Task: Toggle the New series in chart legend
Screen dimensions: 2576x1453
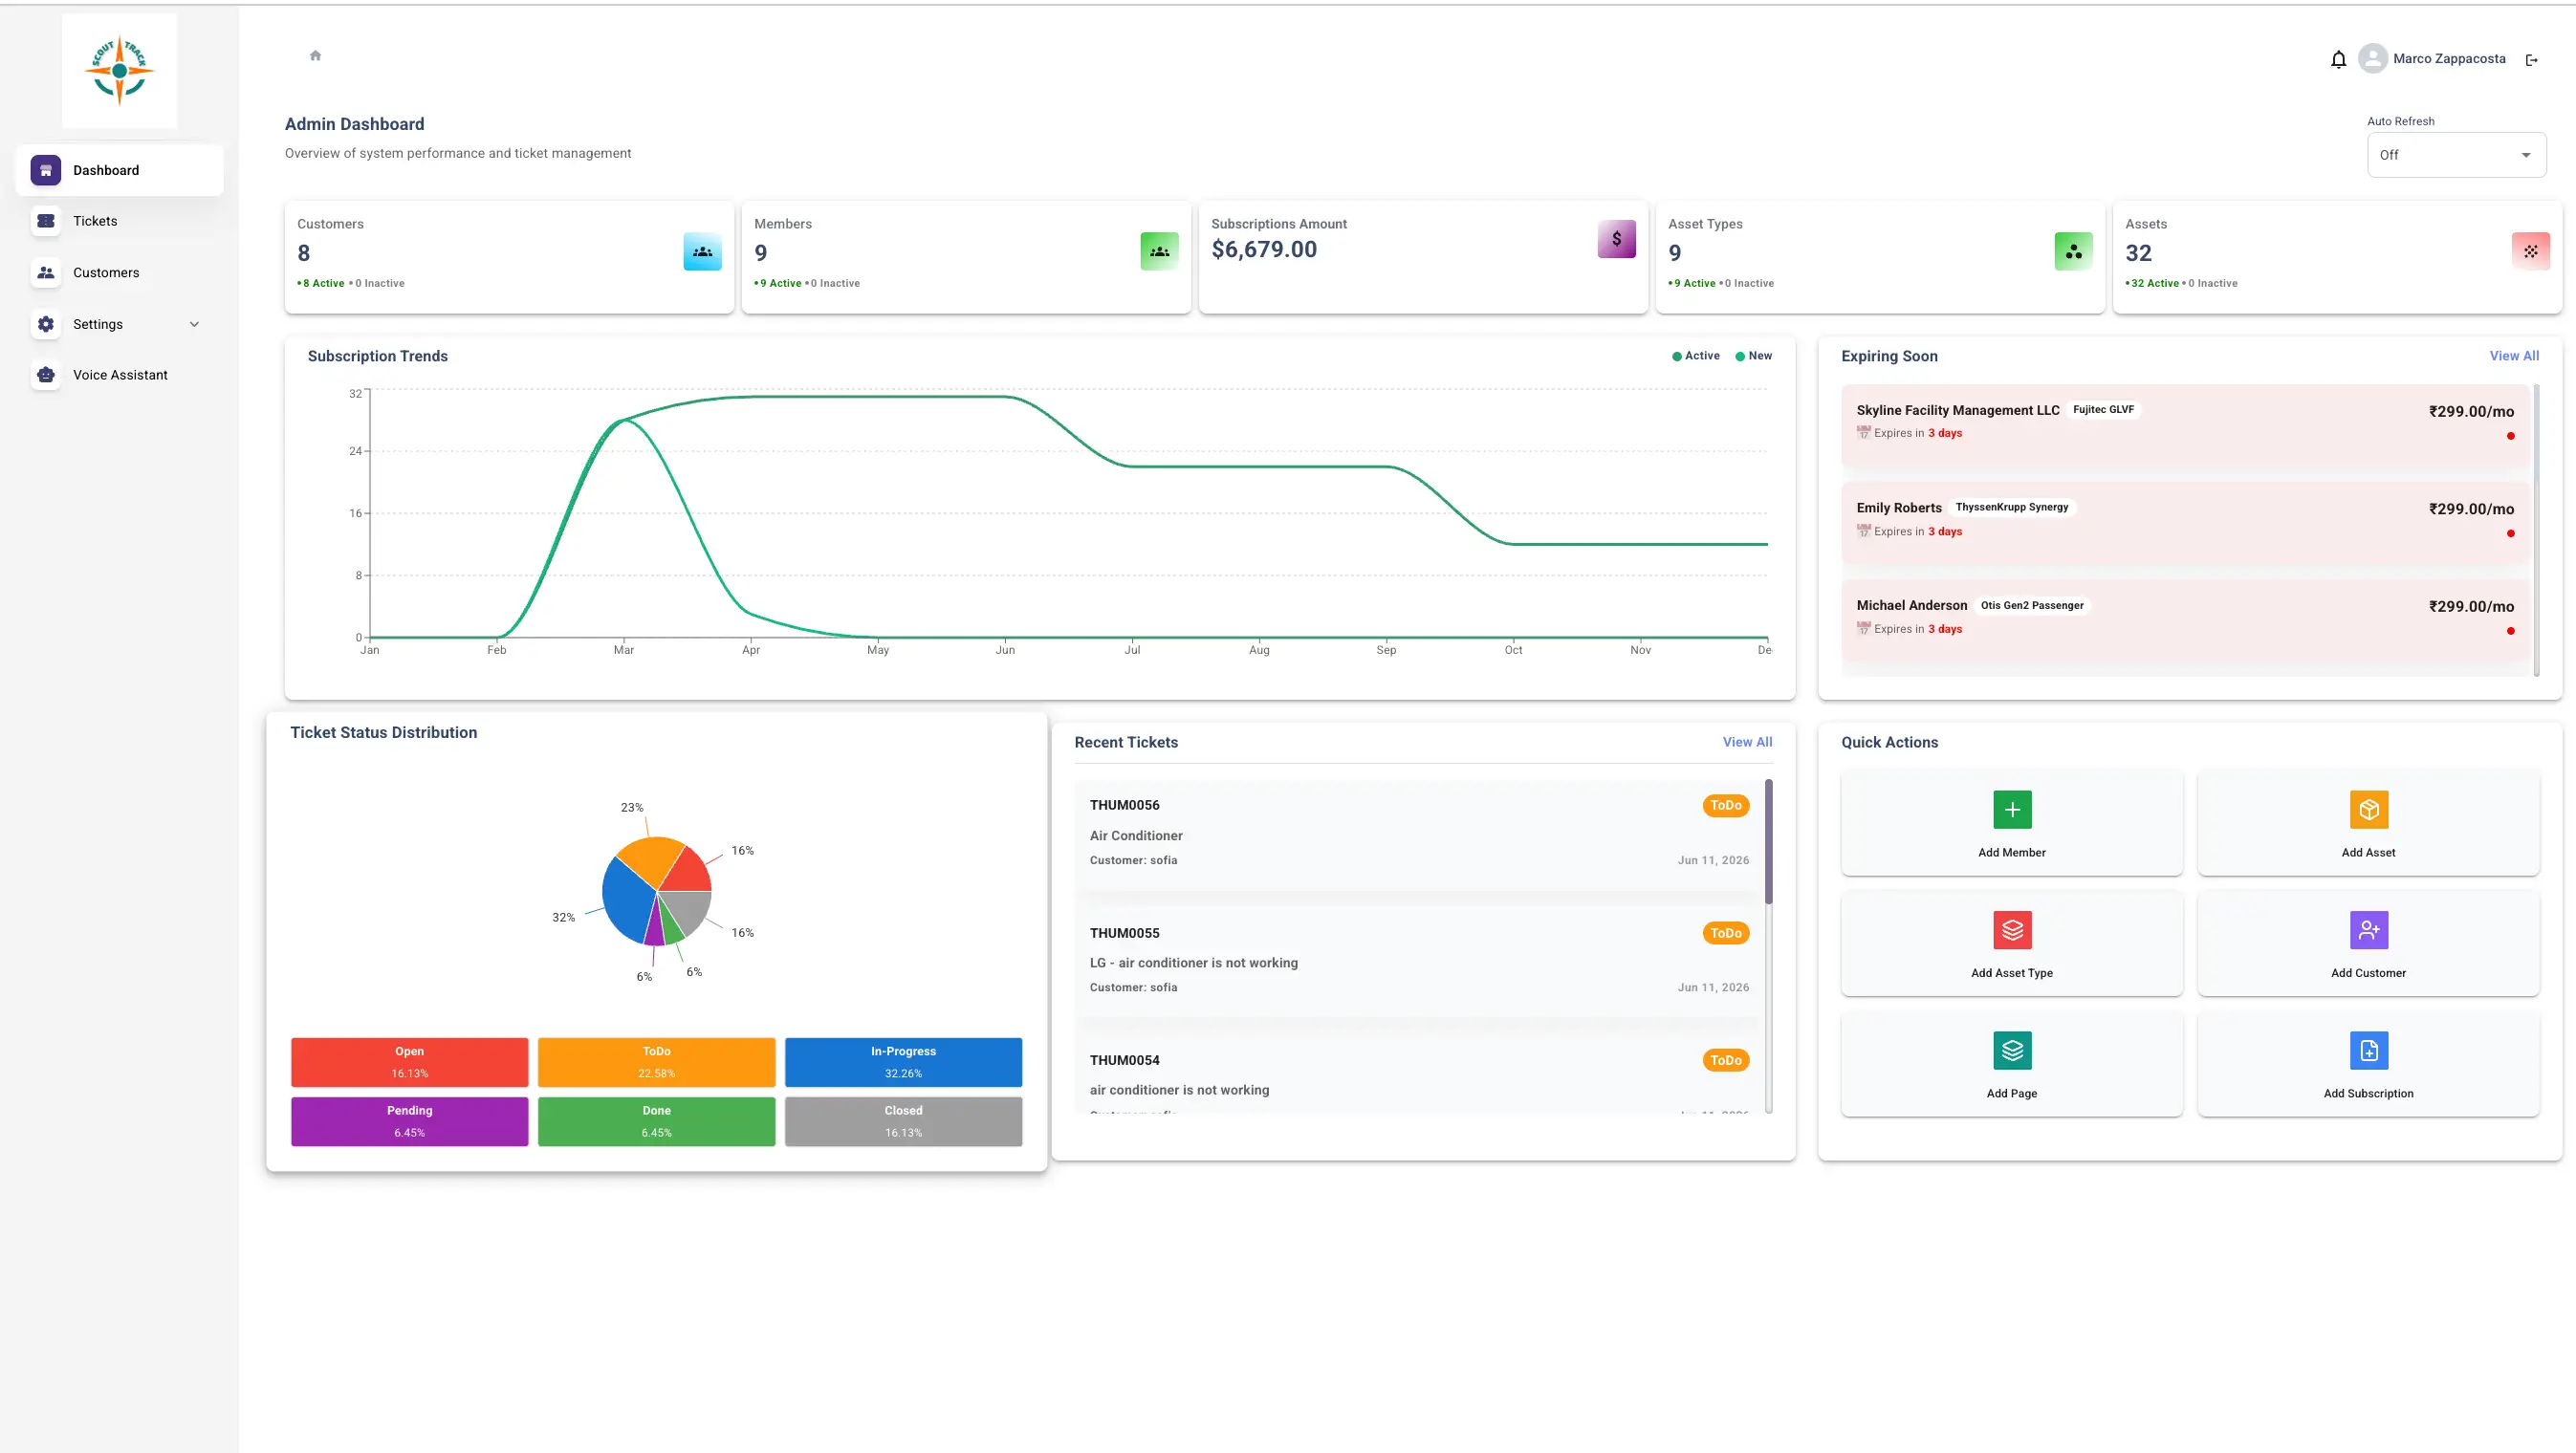Action: (1753, 356)
